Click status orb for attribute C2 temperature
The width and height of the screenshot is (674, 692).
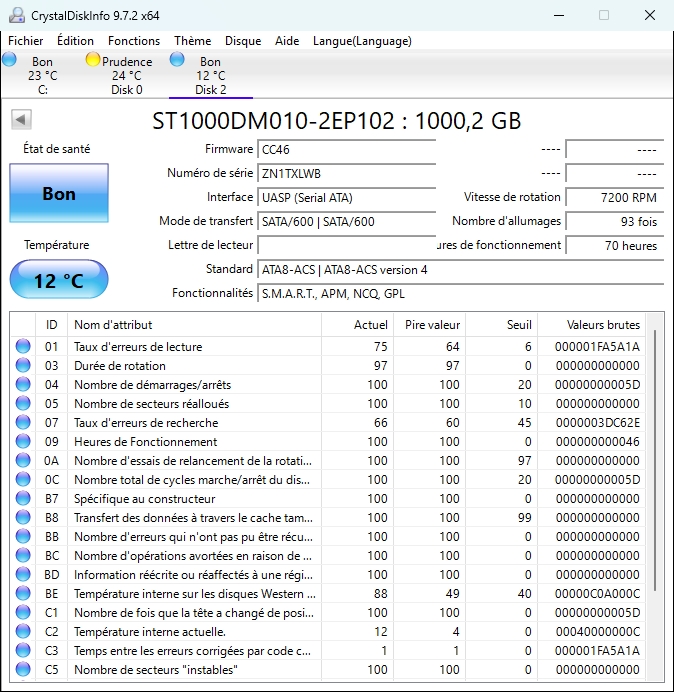point(23,631)
